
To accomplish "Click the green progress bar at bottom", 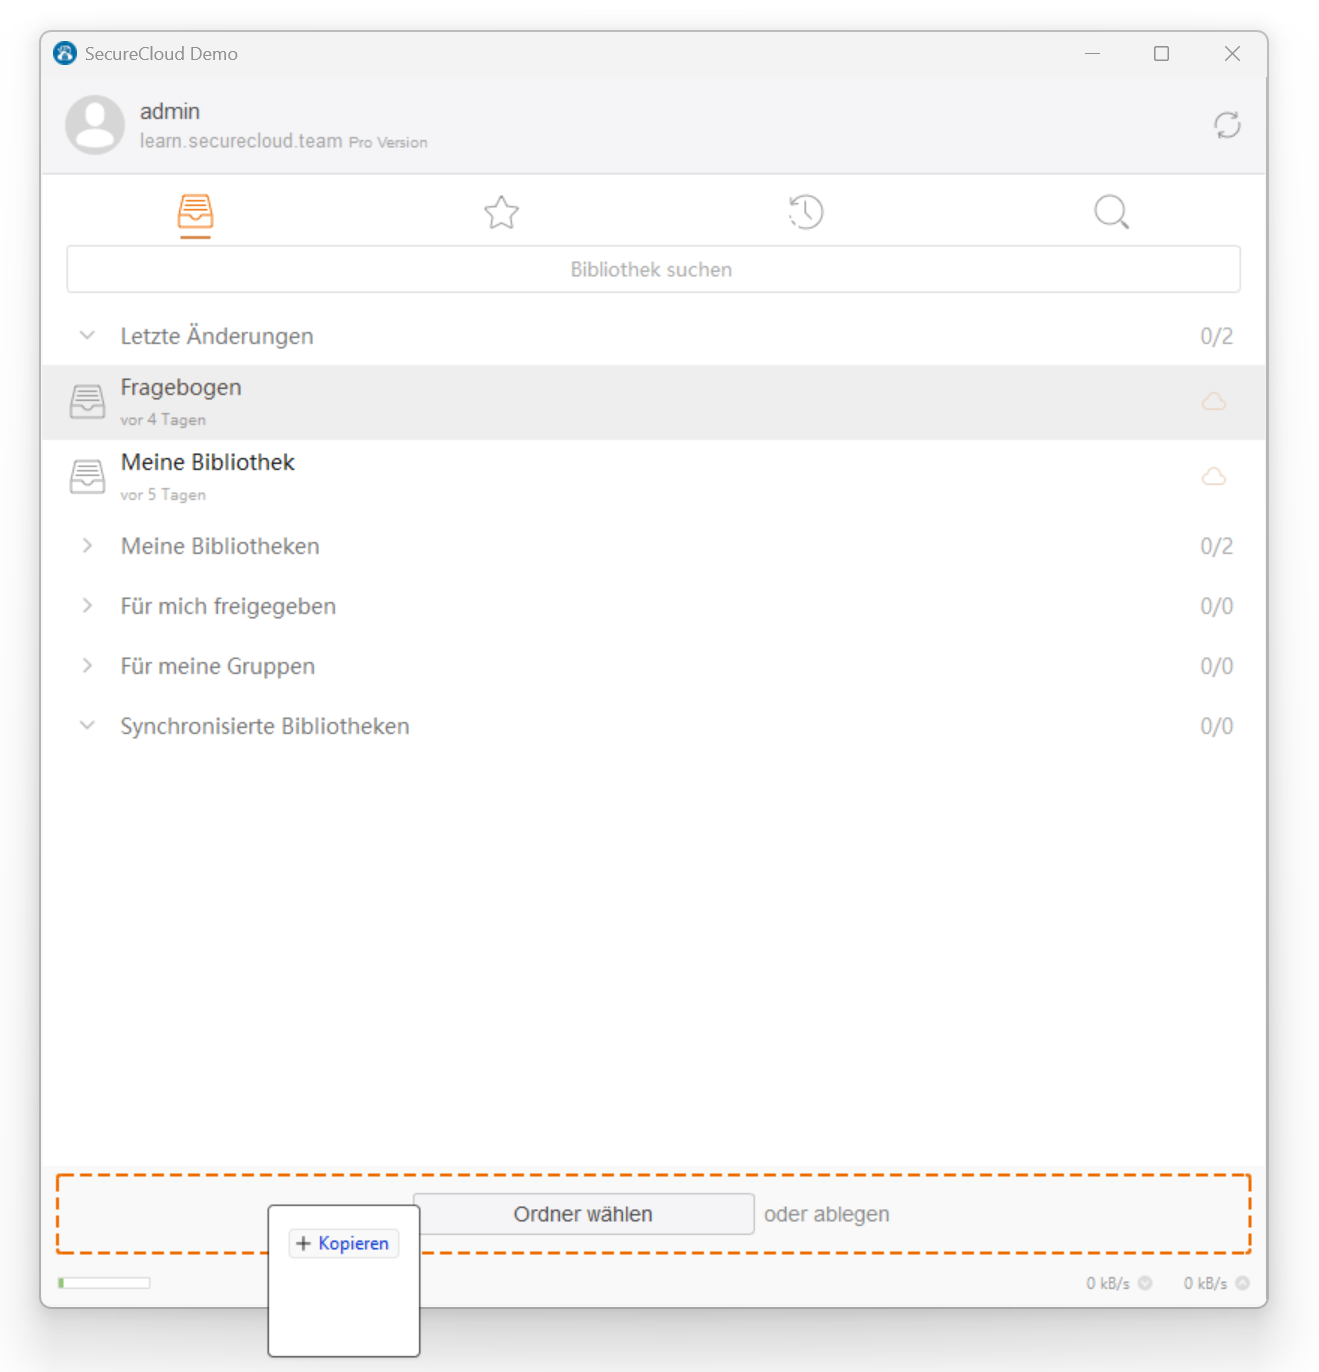I will pos(104,1283).
